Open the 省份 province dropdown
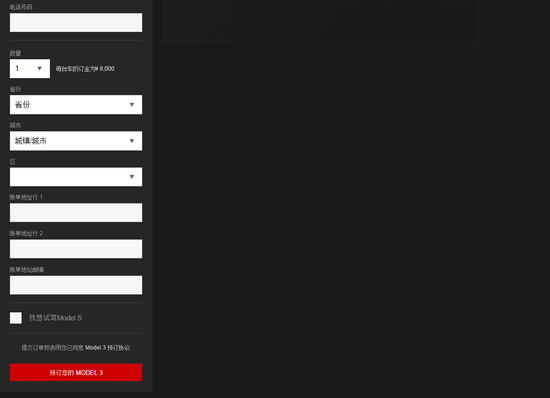Screen dimensions: 550x398 (76, 104)
